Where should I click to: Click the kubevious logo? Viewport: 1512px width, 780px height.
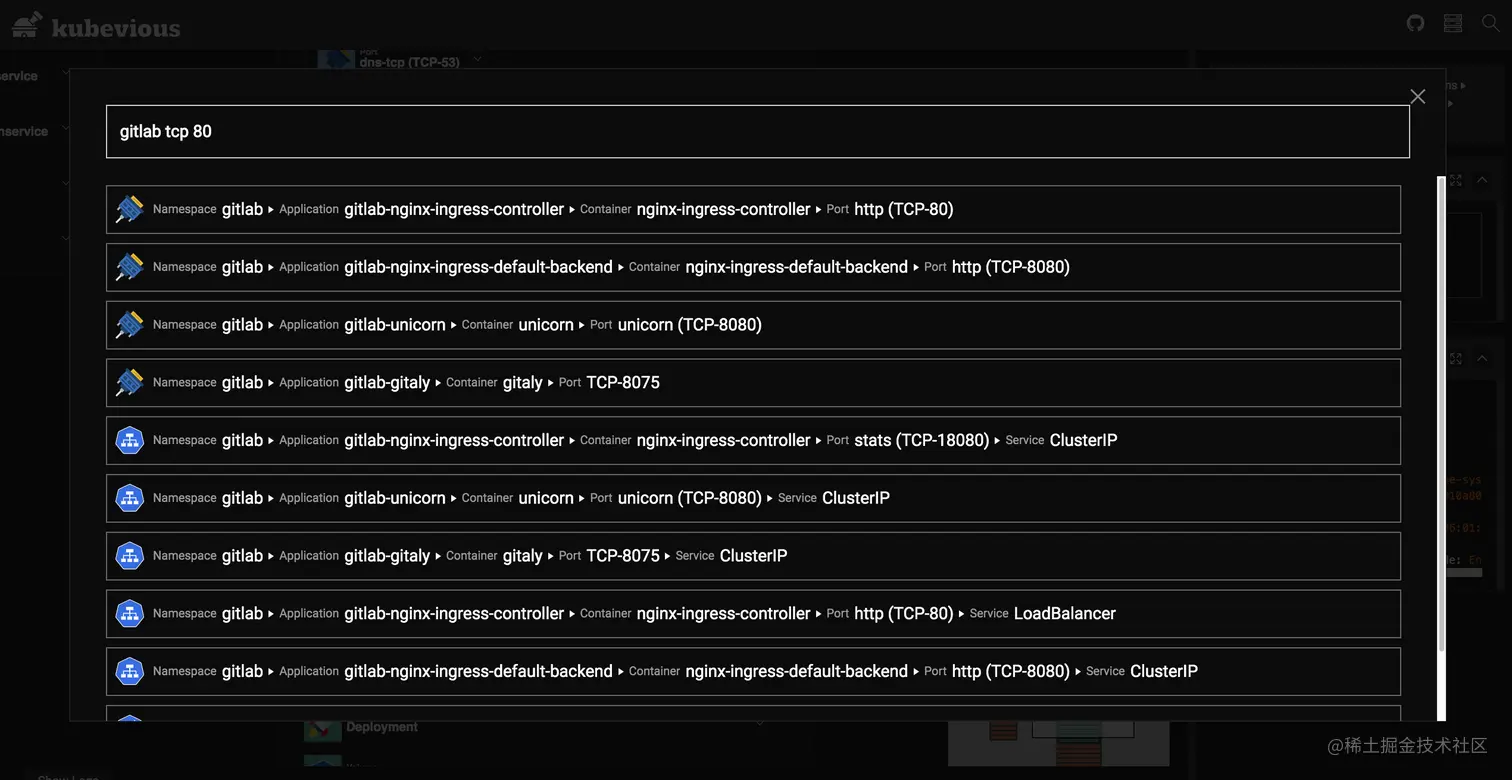pyautogui.click(x=97, y=25)
